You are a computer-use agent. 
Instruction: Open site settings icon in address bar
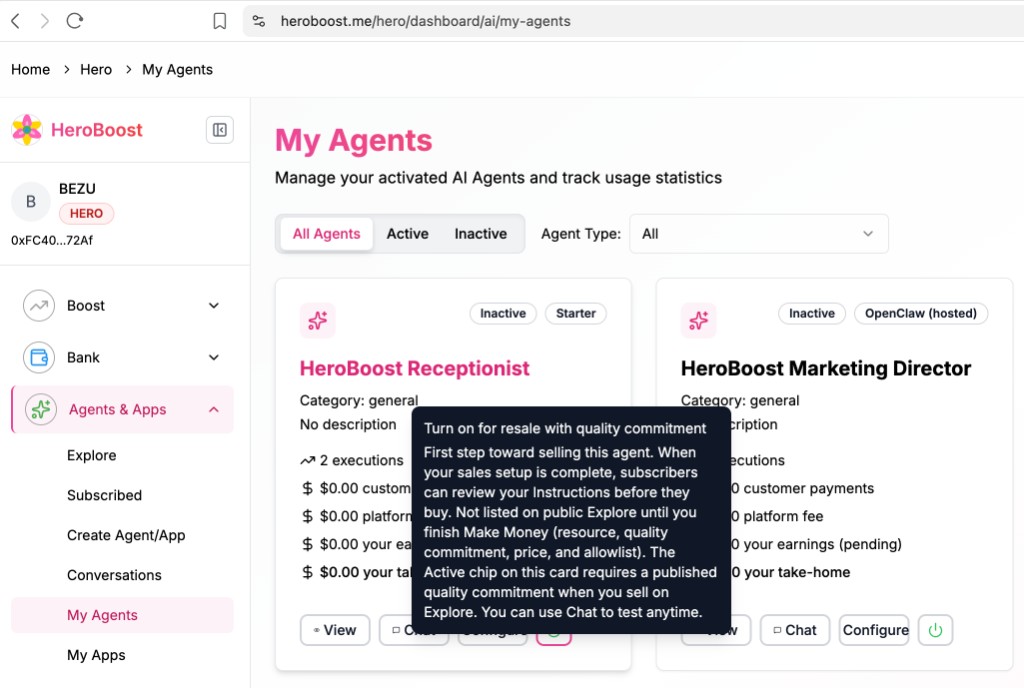[x=259, y=21]
